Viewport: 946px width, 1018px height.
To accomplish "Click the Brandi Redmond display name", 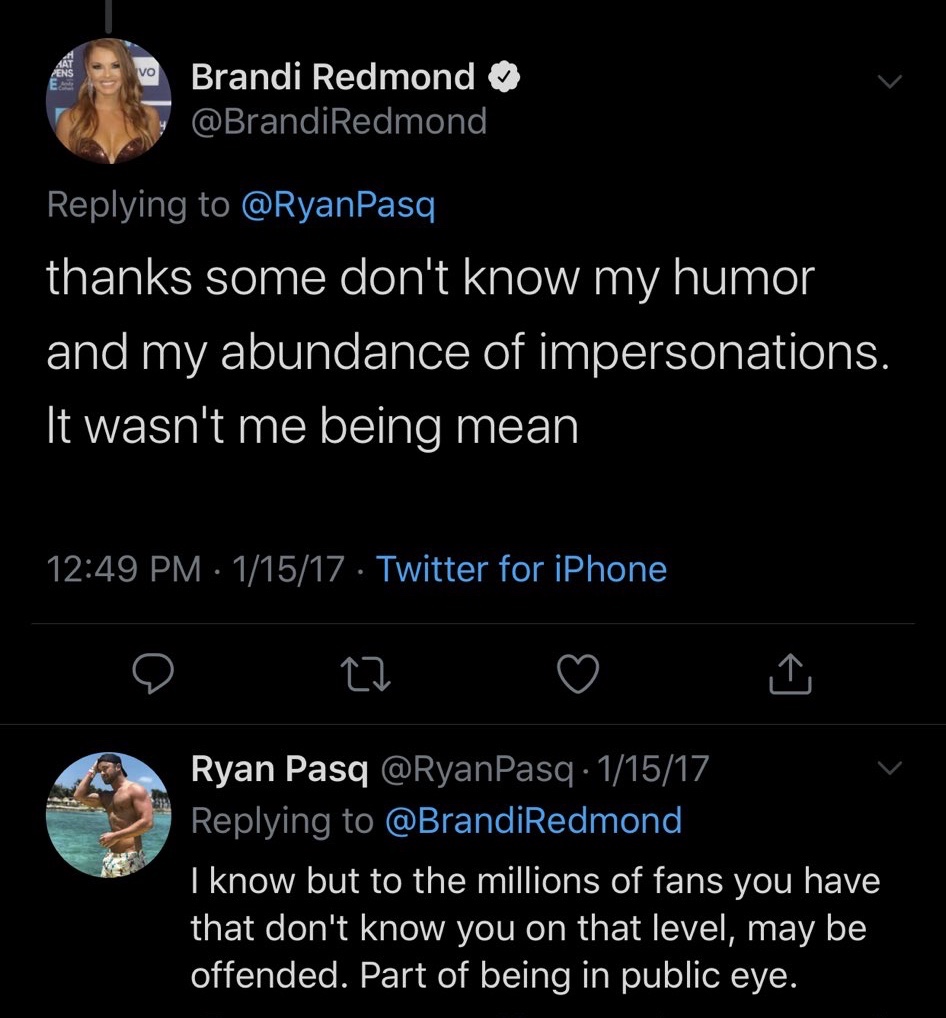I will click(332, 76).
